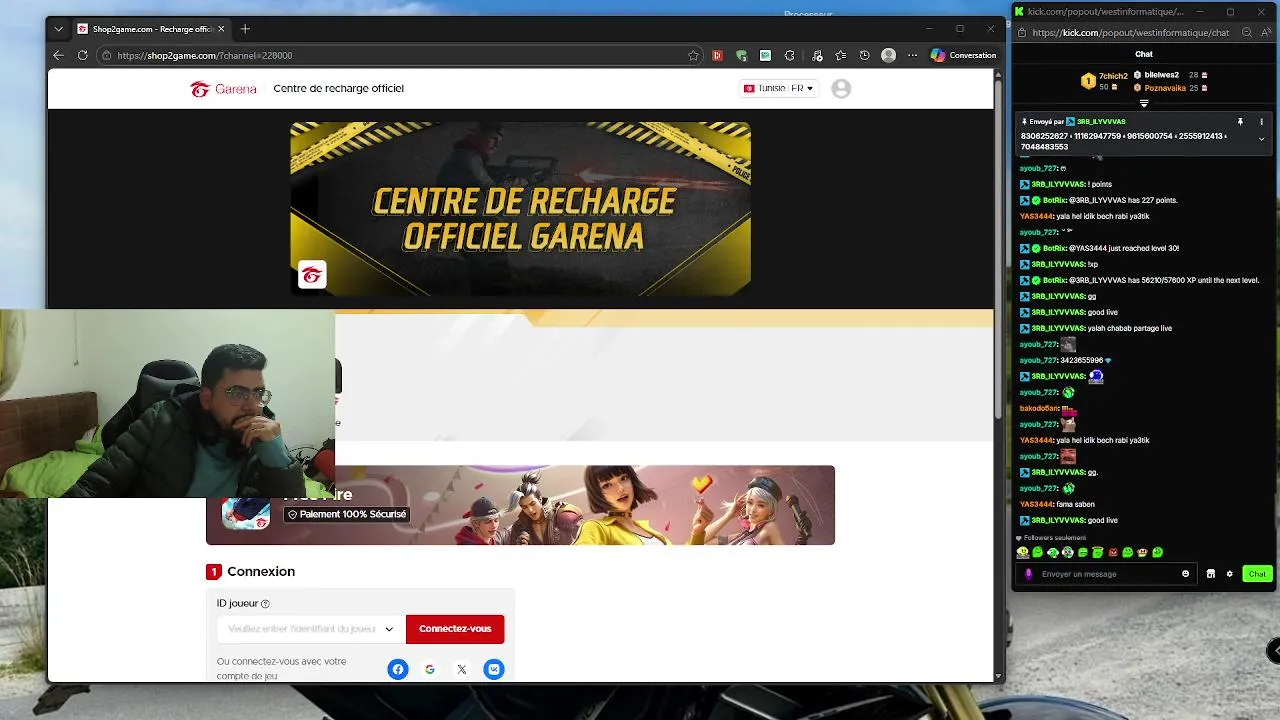Open the Favorites list icon in toolbar

pyautogui.click(x=840, y=55)
